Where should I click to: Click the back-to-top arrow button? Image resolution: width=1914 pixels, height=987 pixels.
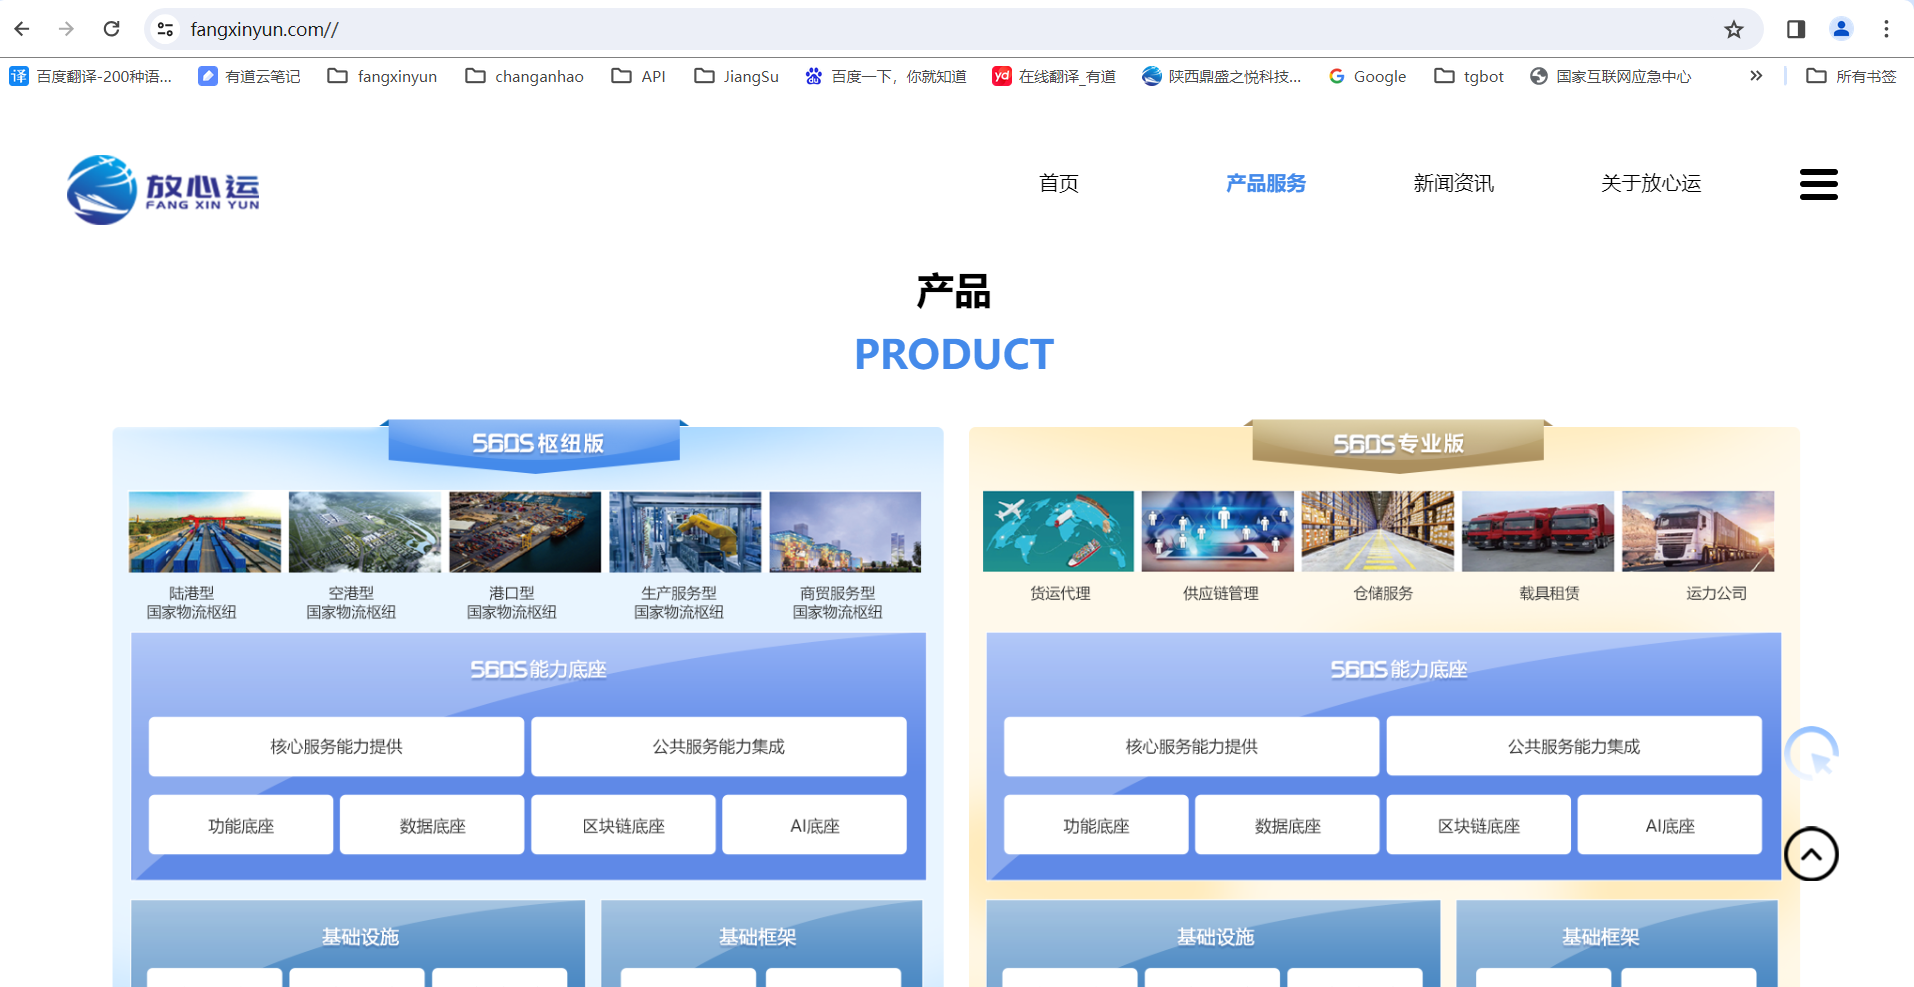(x=1811, y=854)
